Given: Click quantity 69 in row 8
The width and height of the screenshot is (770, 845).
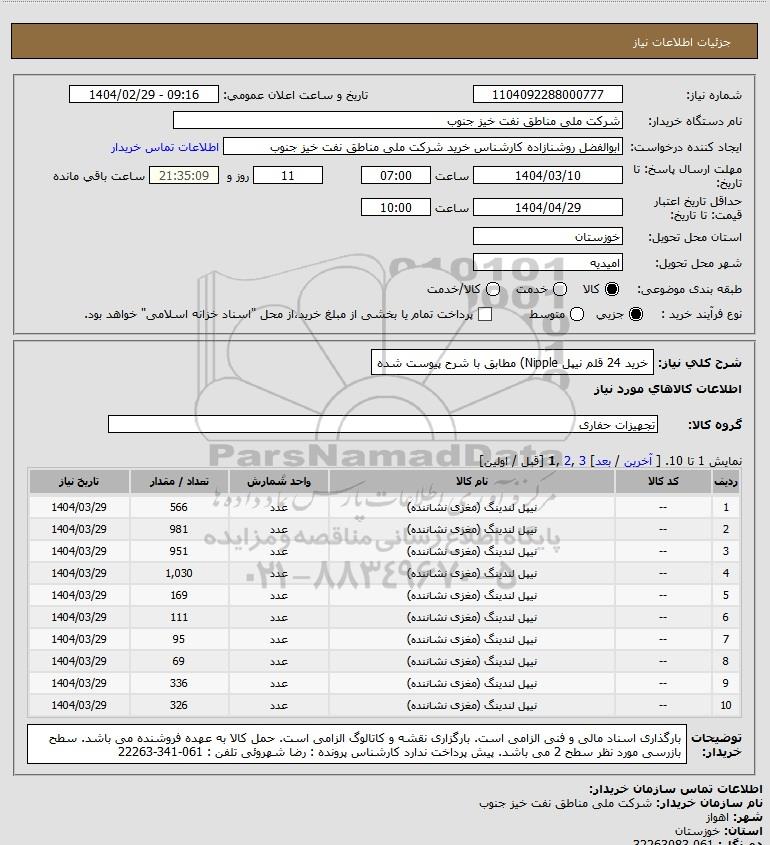Looking at the screenshot, I should pyautogui.click(x=179, y=661).
